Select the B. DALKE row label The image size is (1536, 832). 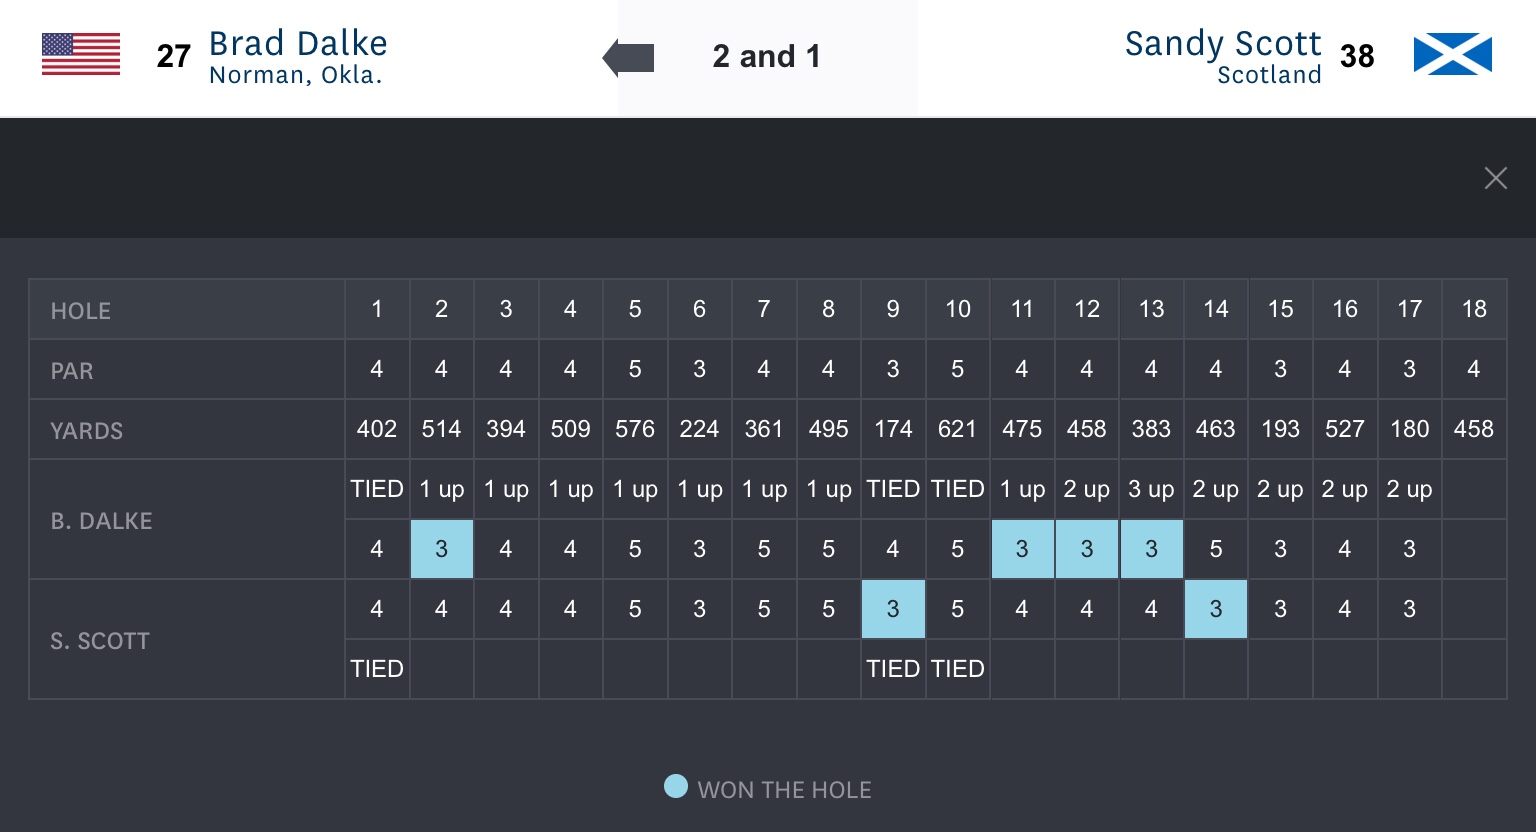101,521
